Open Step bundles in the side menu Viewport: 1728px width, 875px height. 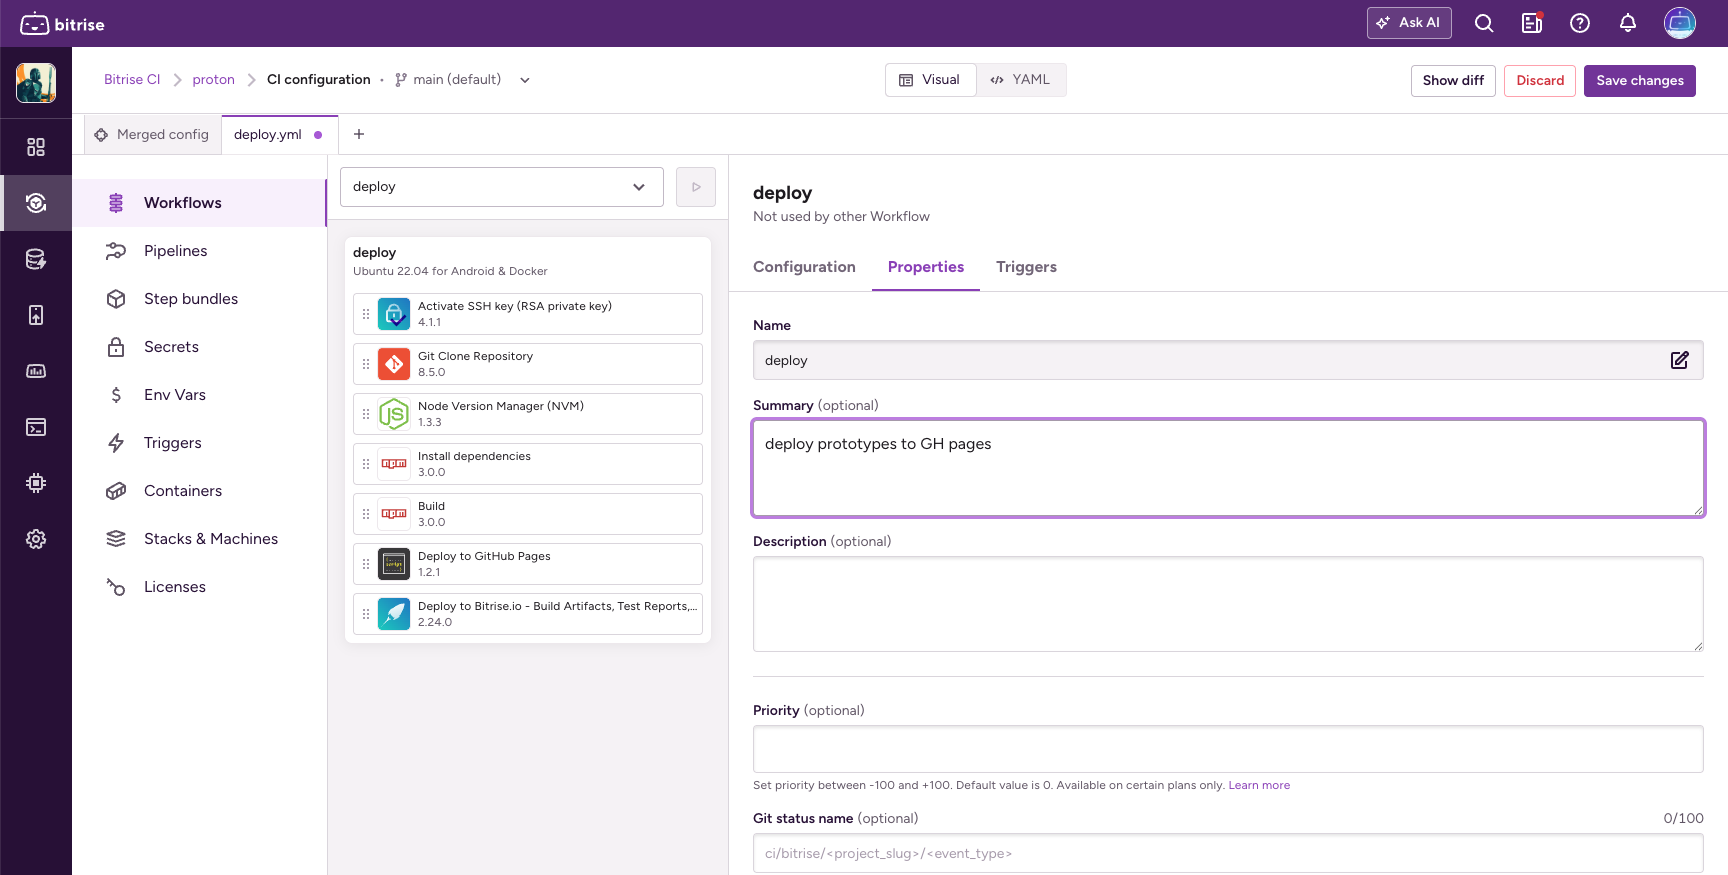click(200, 299)
